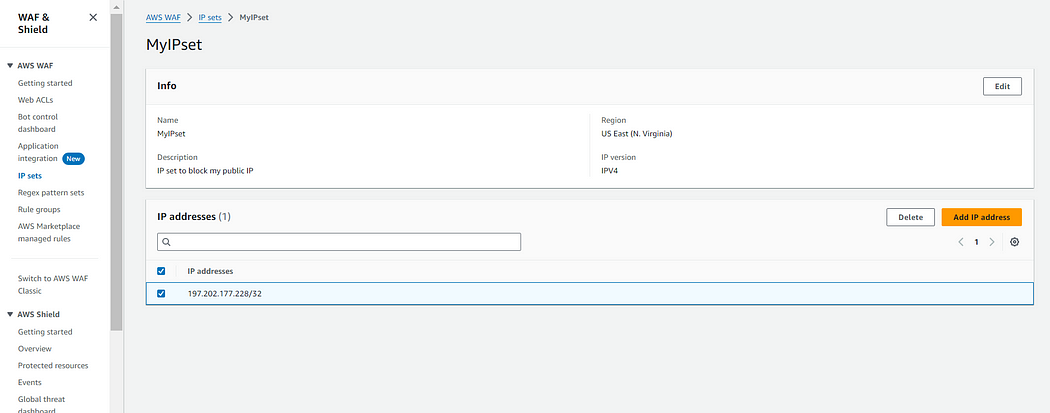Open Rule groups in sidebar
The height and width of the screenshot is (413, 1050).
[x=39, y=210]
